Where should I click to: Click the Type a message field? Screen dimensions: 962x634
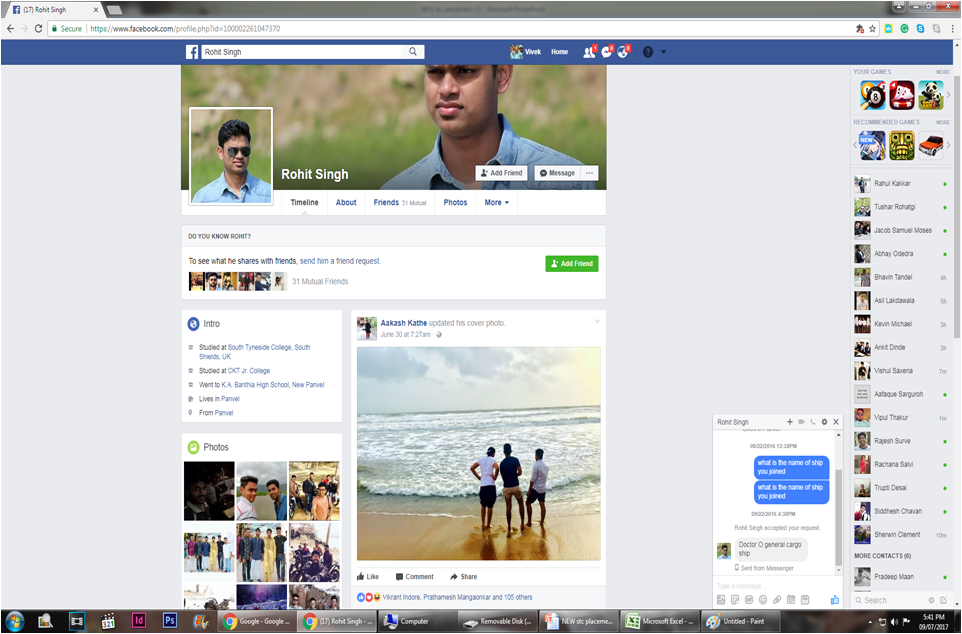pos(775,586)
